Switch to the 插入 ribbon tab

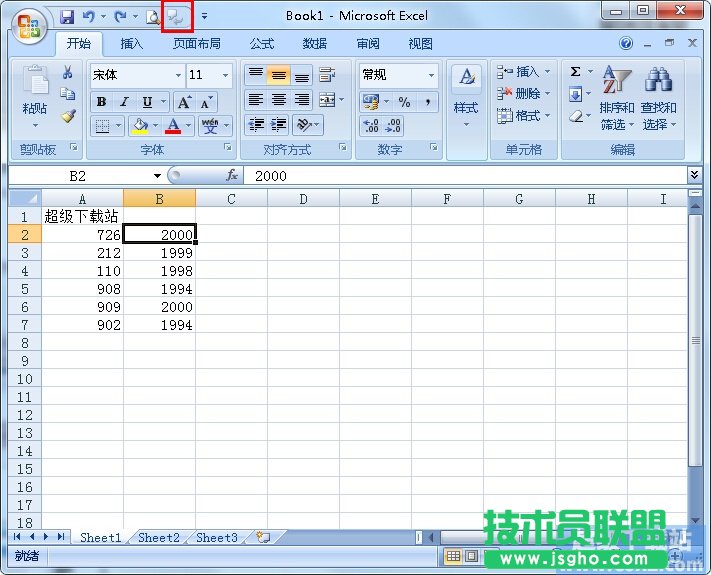point(131,44)
